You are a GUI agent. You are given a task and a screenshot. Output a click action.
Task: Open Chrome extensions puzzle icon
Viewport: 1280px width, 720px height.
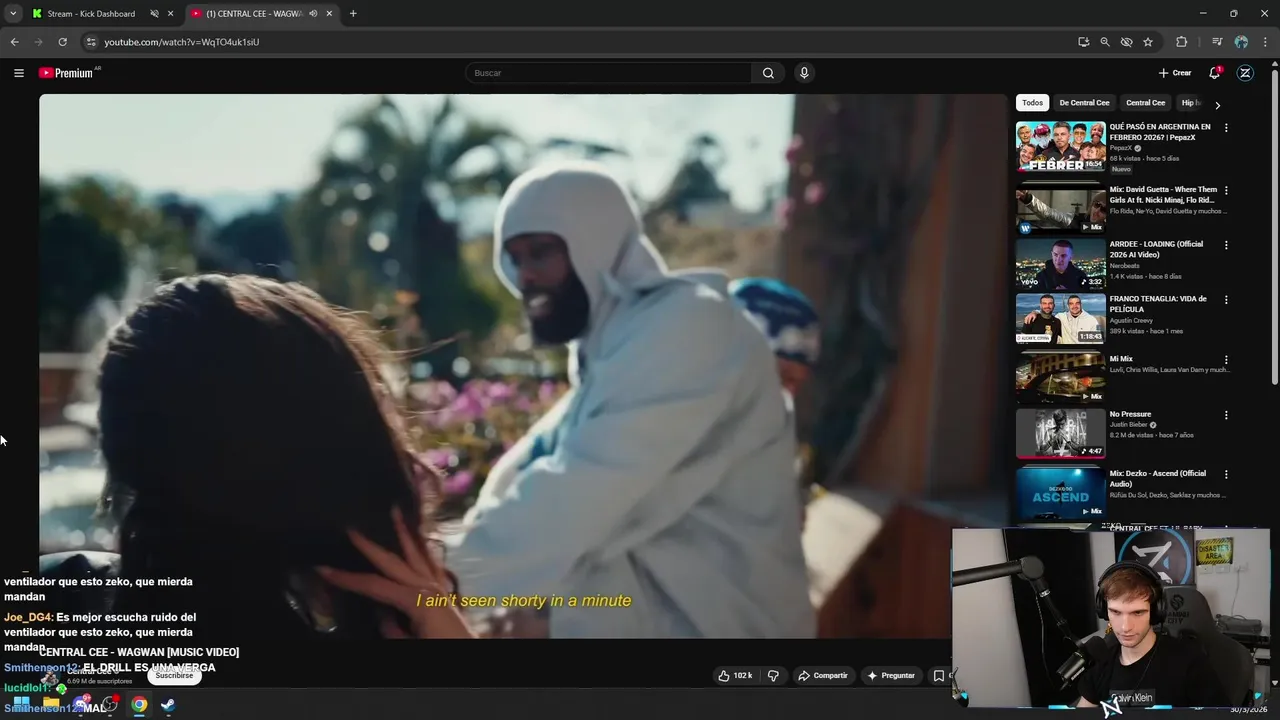pyautogui.click(x=1182, y=42)
